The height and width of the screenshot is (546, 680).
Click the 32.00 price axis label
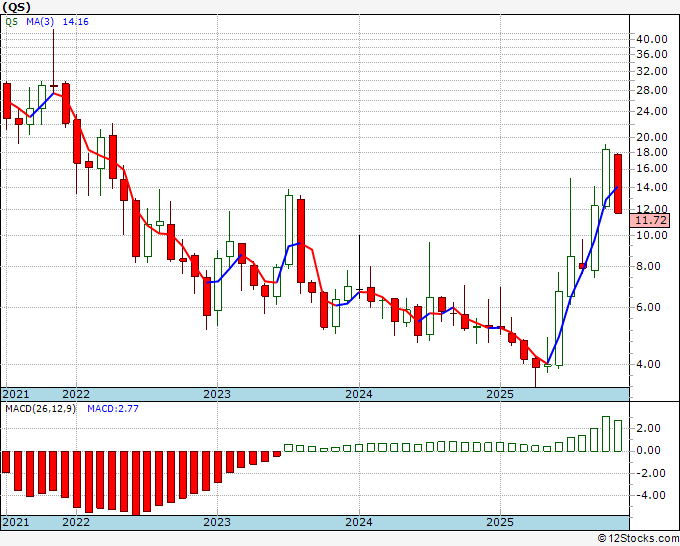point(651,71)
